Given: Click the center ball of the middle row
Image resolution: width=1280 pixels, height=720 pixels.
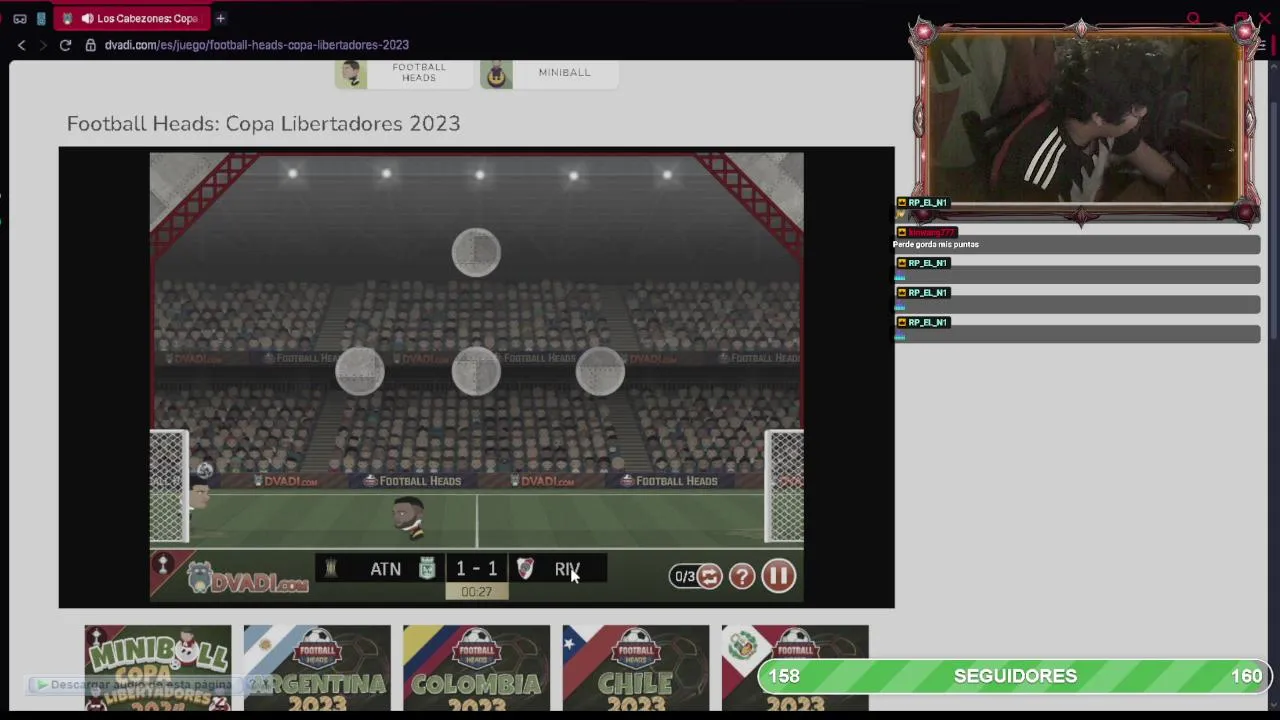Looking at the screenshot, I should tap(476, 371).
